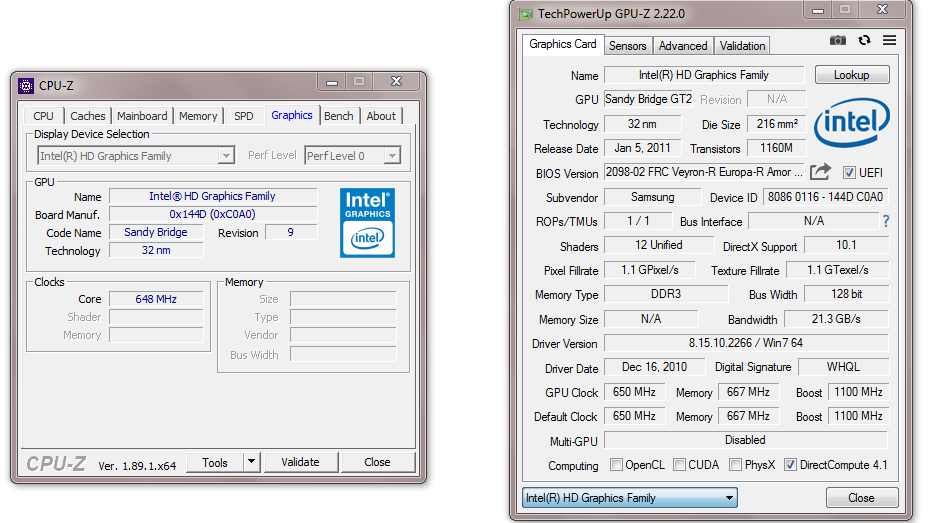Click the CPU-Z title bar icon
Screen dimensions: 929x523
tap(25, 86)
